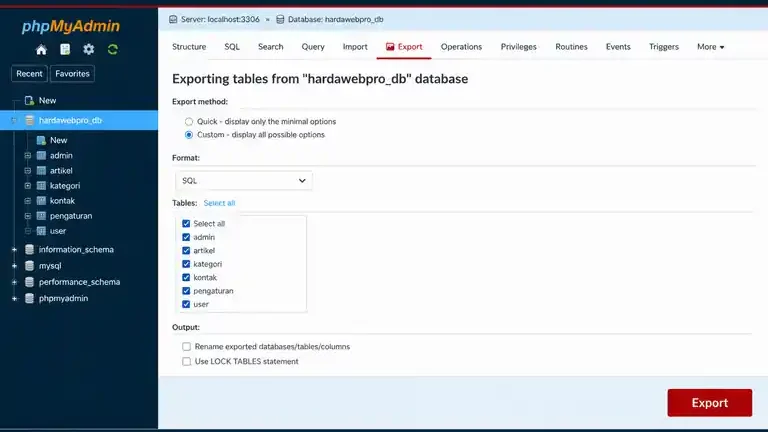The height and width of the screenshot is (432, 768).
Task: Open the Query tab
Action: (x=313, y=47)
